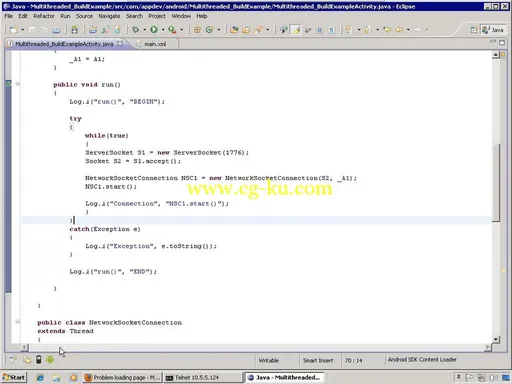This screenshot has height=384, width=512.
Task: Click the horizontal scroll right arrow
Action: tap(488, 347)
